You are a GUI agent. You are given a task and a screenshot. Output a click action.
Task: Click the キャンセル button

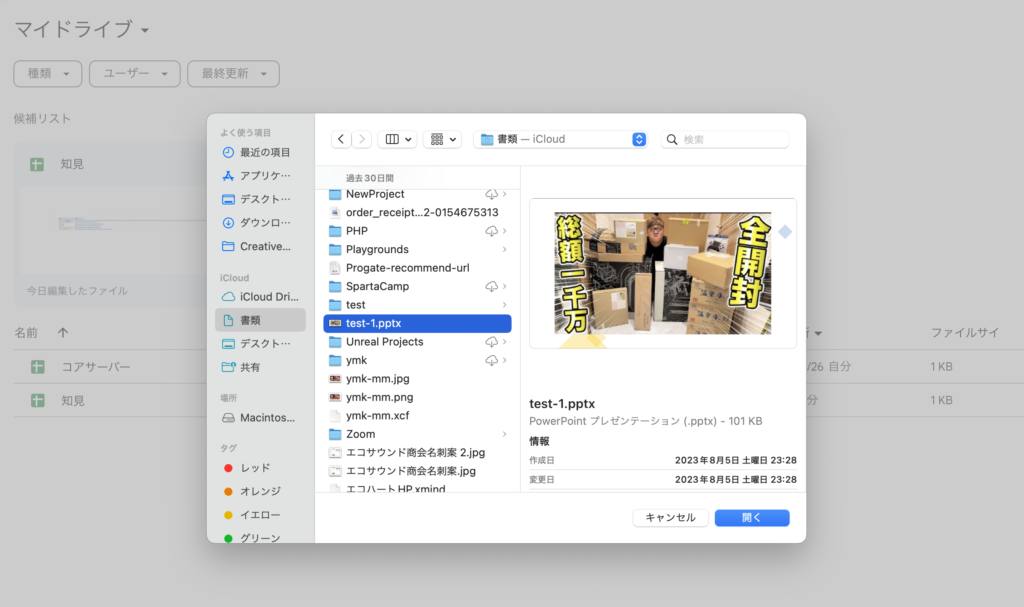[x=670, y=518]
